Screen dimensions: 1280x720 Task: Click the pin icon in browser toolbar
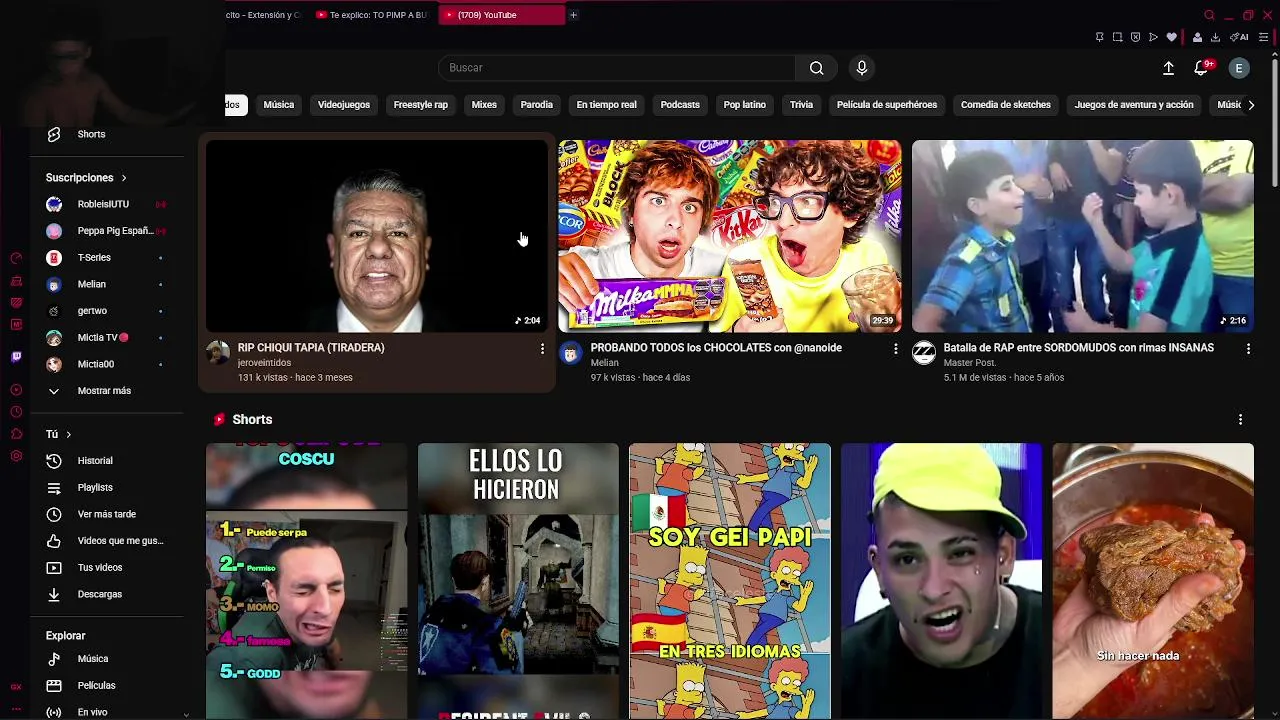[1099, 37]
